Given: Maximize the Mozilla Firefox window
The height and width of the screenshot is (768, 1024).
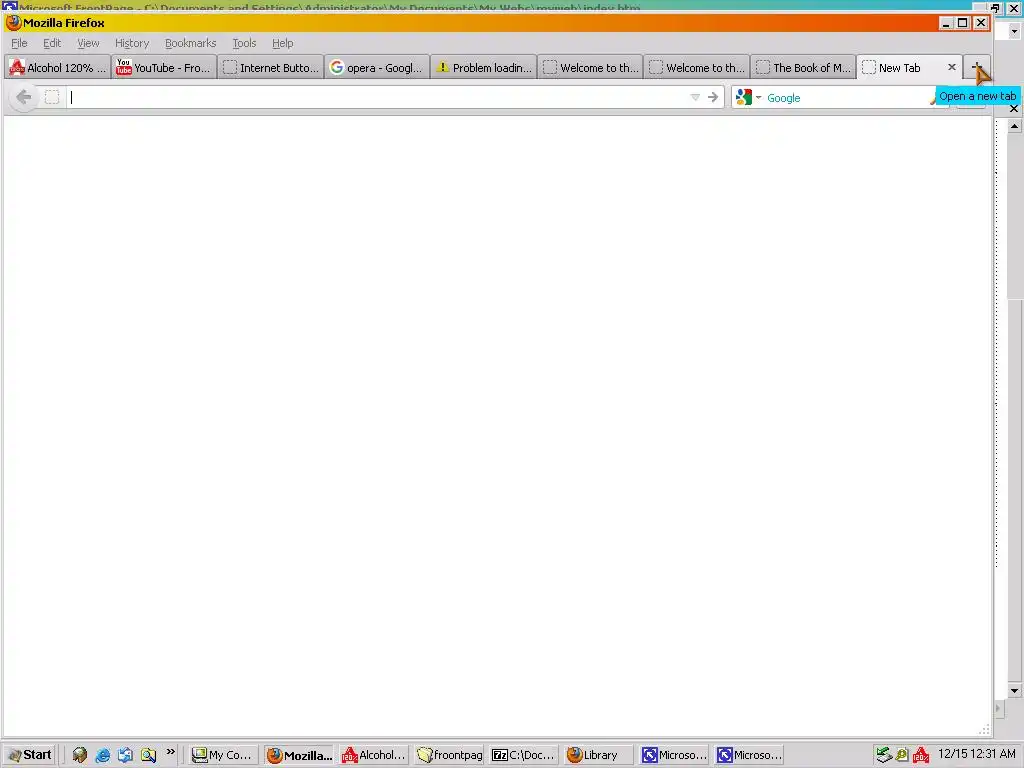Looking at the screenshot, I should click(x=963, y=23).
